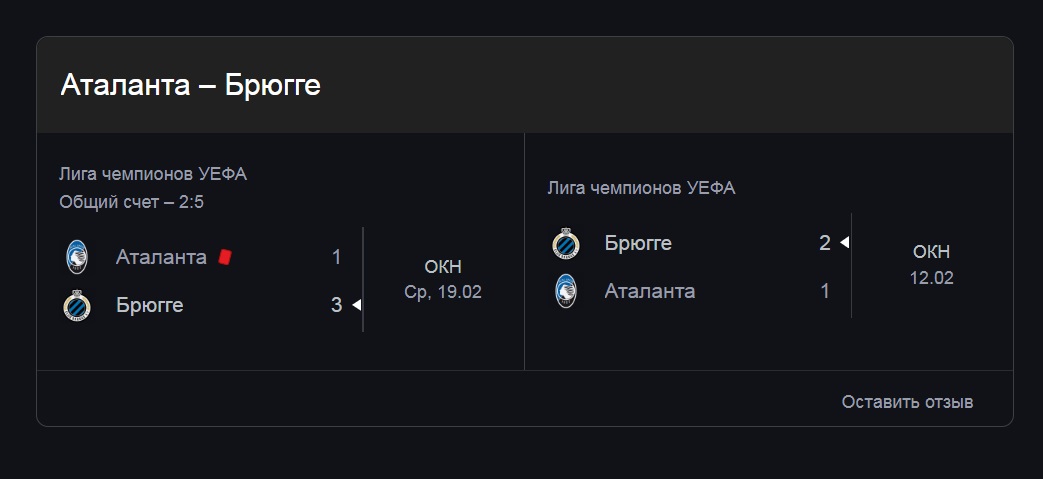Click Brugge crest in the 12.02 match
The width and height of the screenshot is (1043, 479).
point(566,243)
